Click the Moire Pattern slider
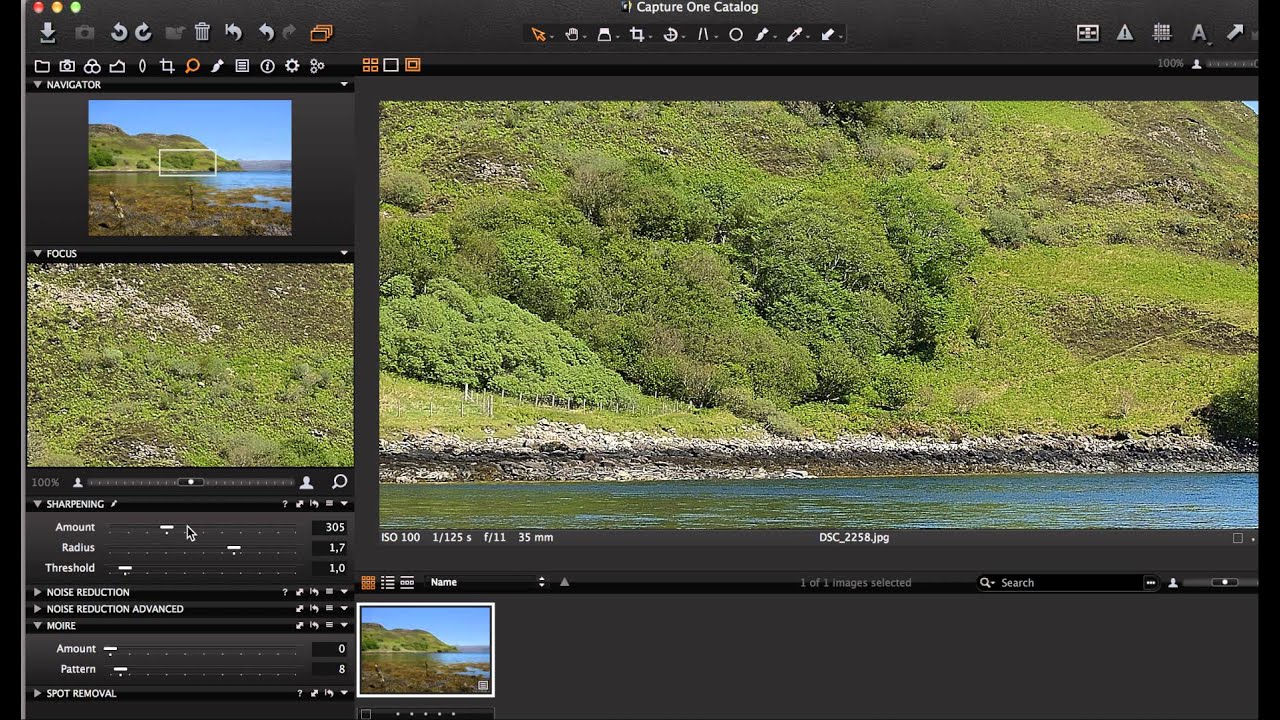 (x=203, y=669)
